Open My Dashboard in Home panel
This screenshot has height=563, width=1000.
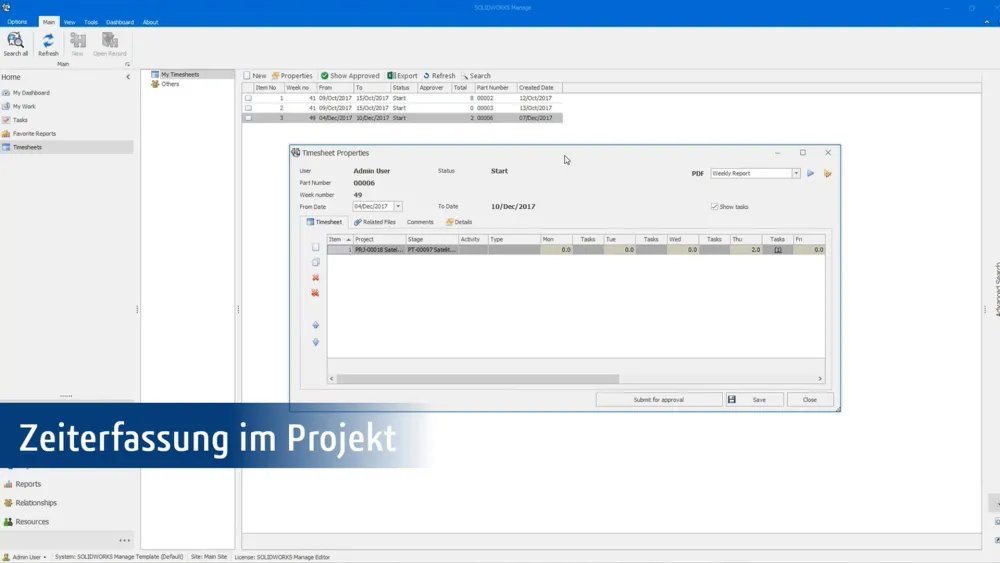31,93
